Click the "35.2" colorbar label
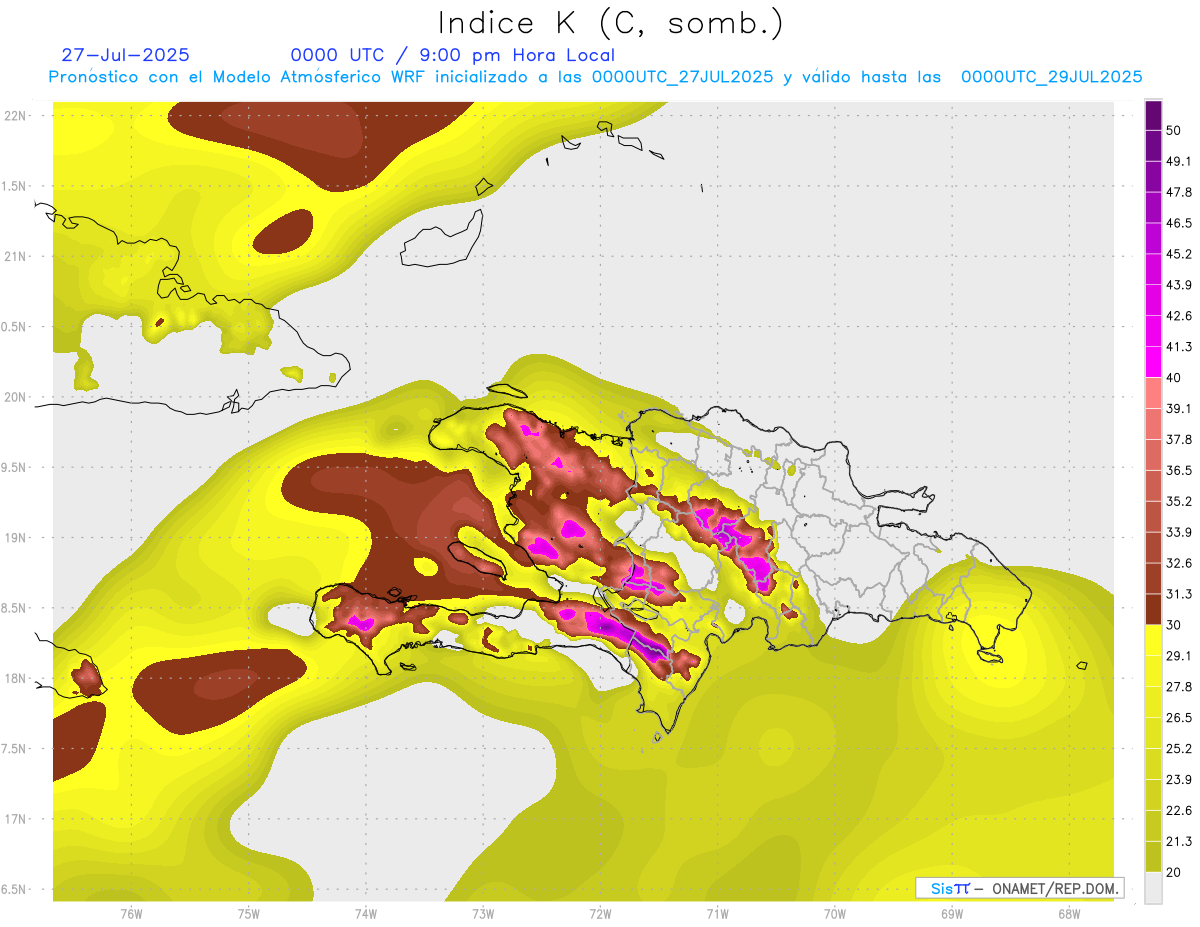Viewport: 1200px width, 927px height. coord(1180,501)
